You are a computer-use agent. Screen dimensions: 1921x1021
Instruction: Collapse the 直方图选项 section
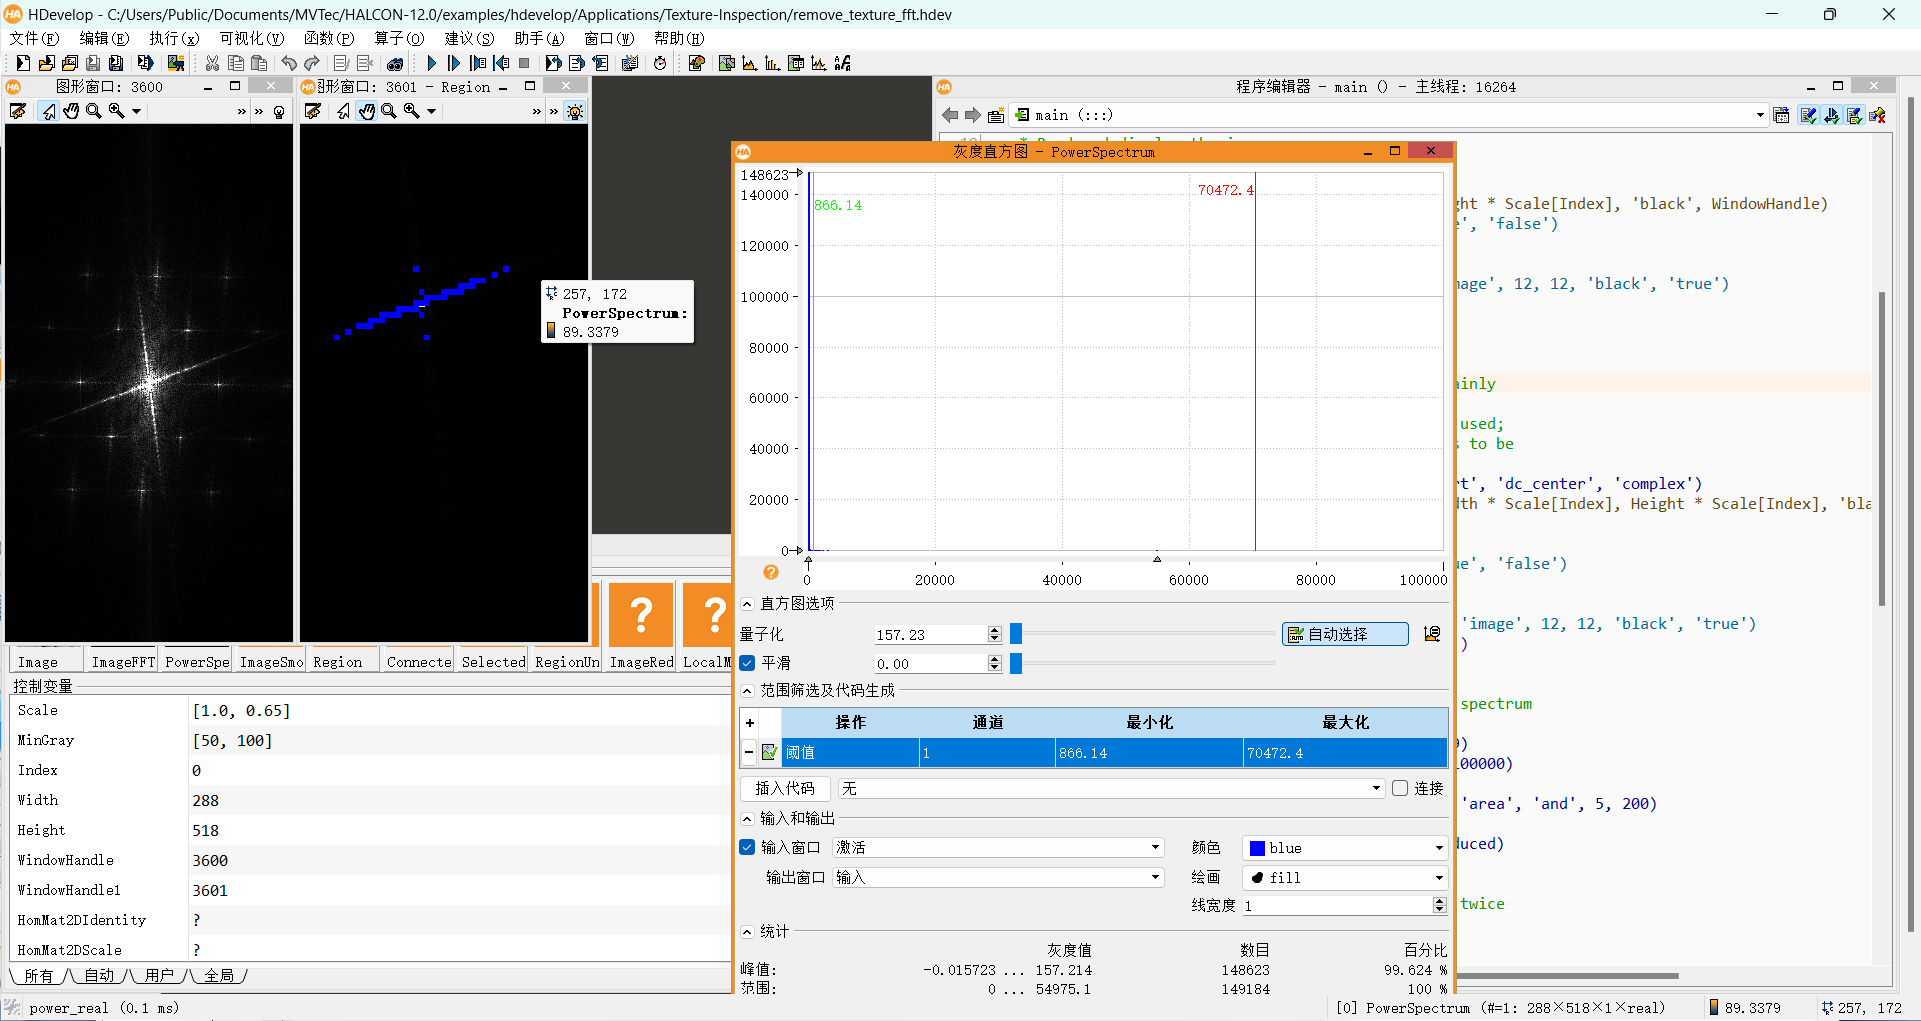tap(747, 604)
